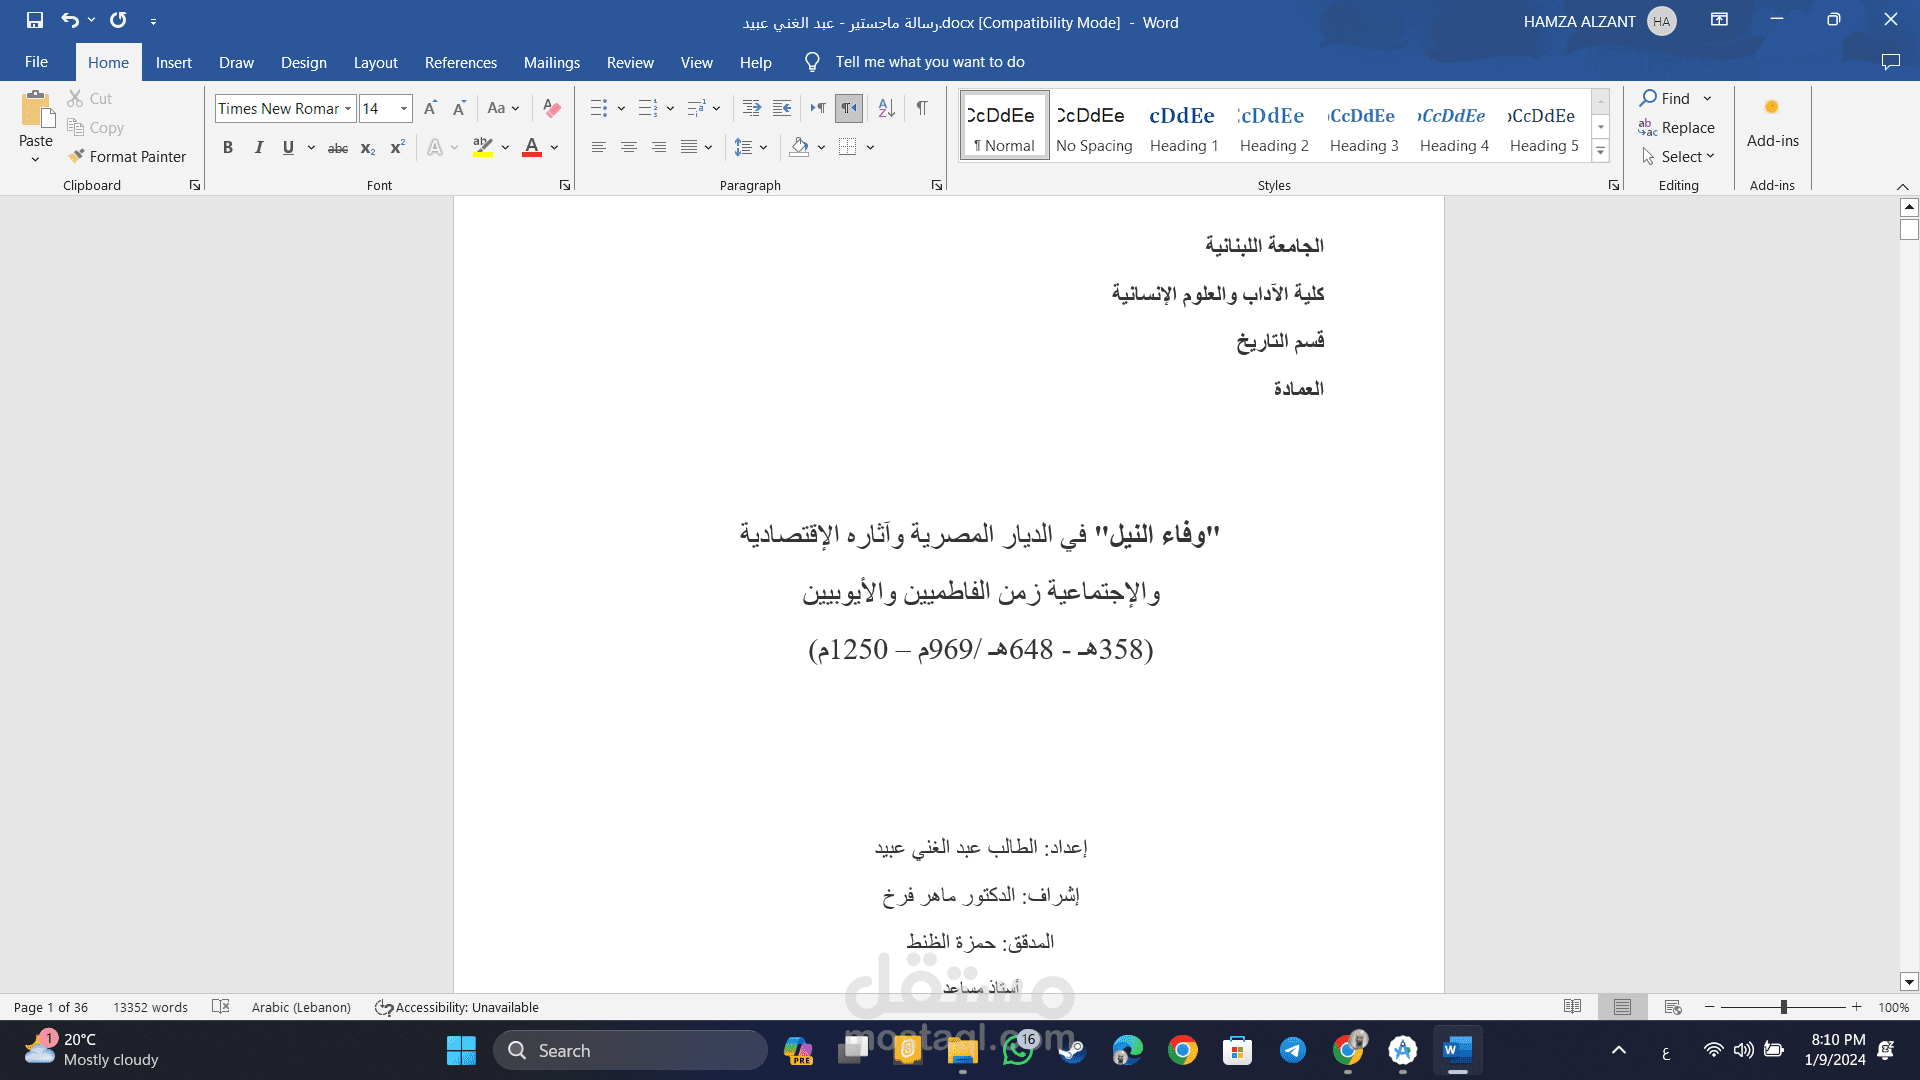Open Ribbon Display Options
This screenshot has height=1080, width=1920.
tap(1719, 19)
